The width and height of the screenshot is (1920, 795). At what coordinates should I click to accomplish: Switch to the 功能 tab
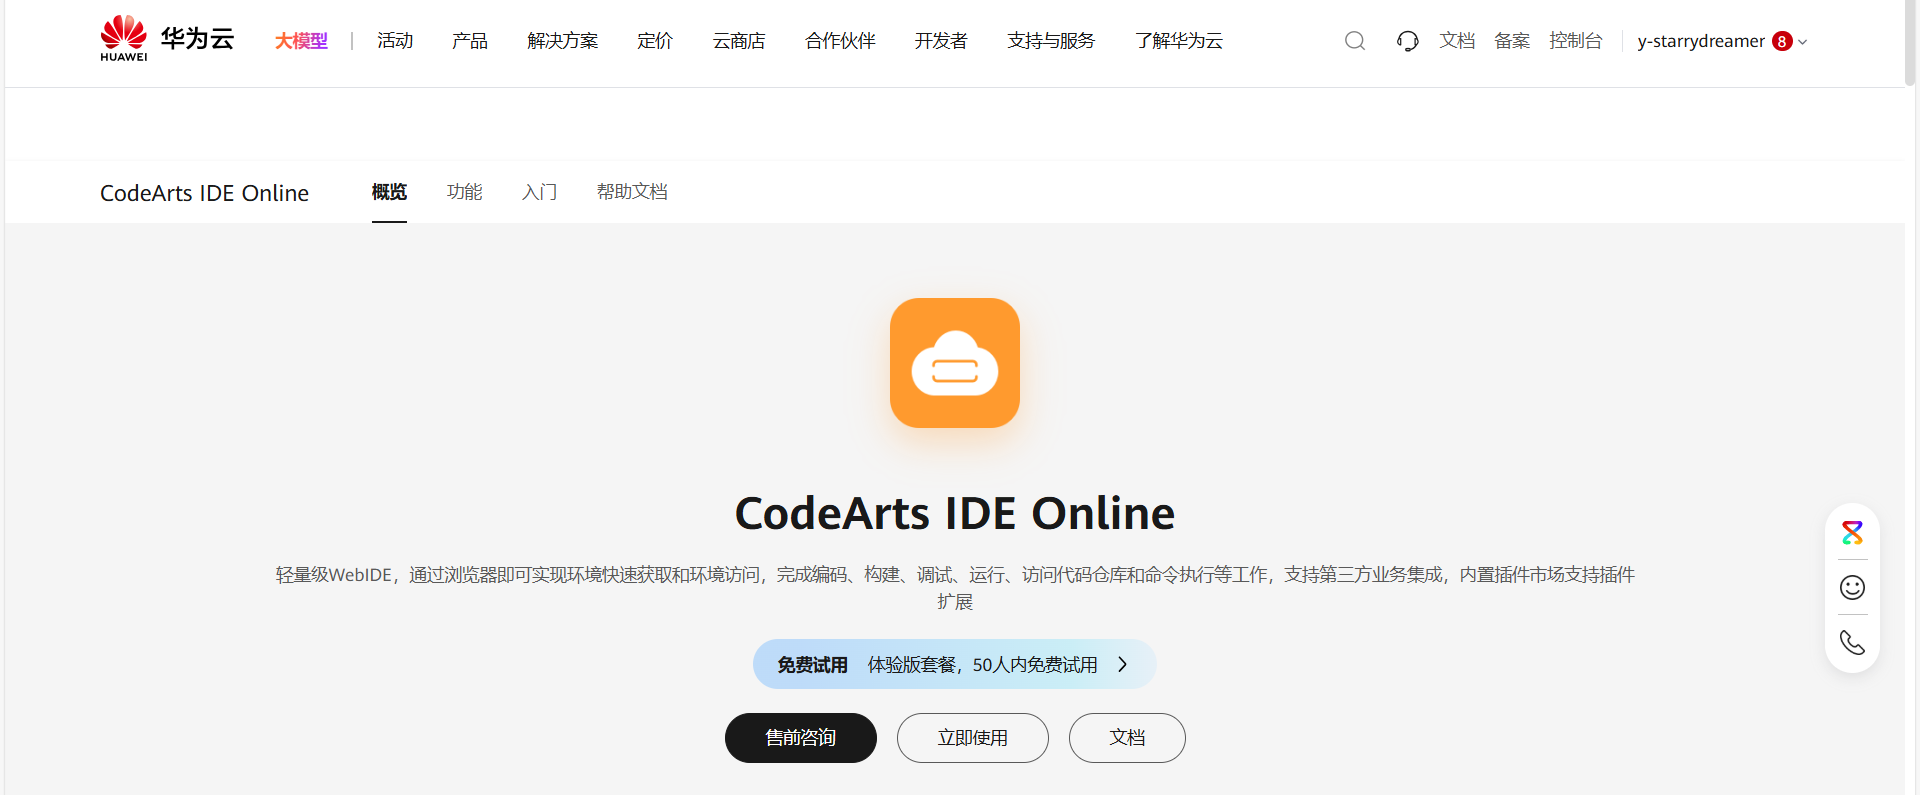click(464, 192)
